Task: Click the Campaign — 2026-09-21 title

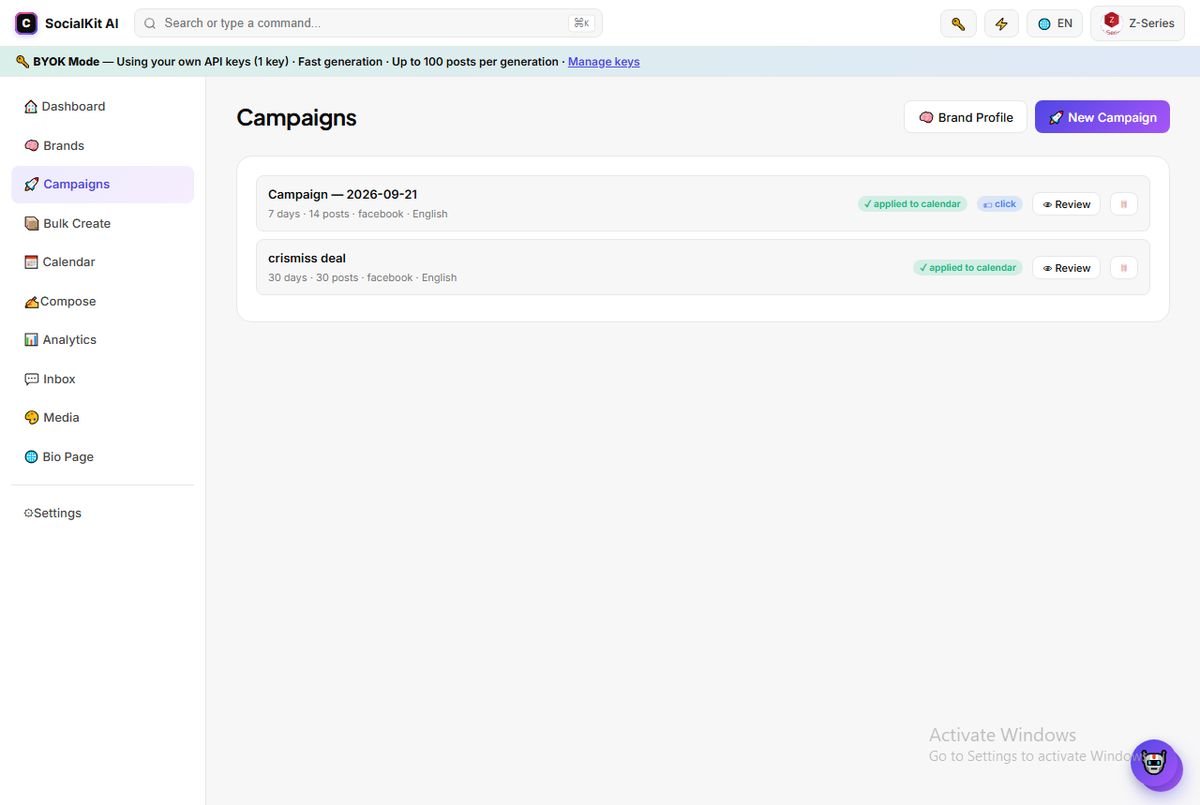Action: pyautogui.click(x=342, y=194)
